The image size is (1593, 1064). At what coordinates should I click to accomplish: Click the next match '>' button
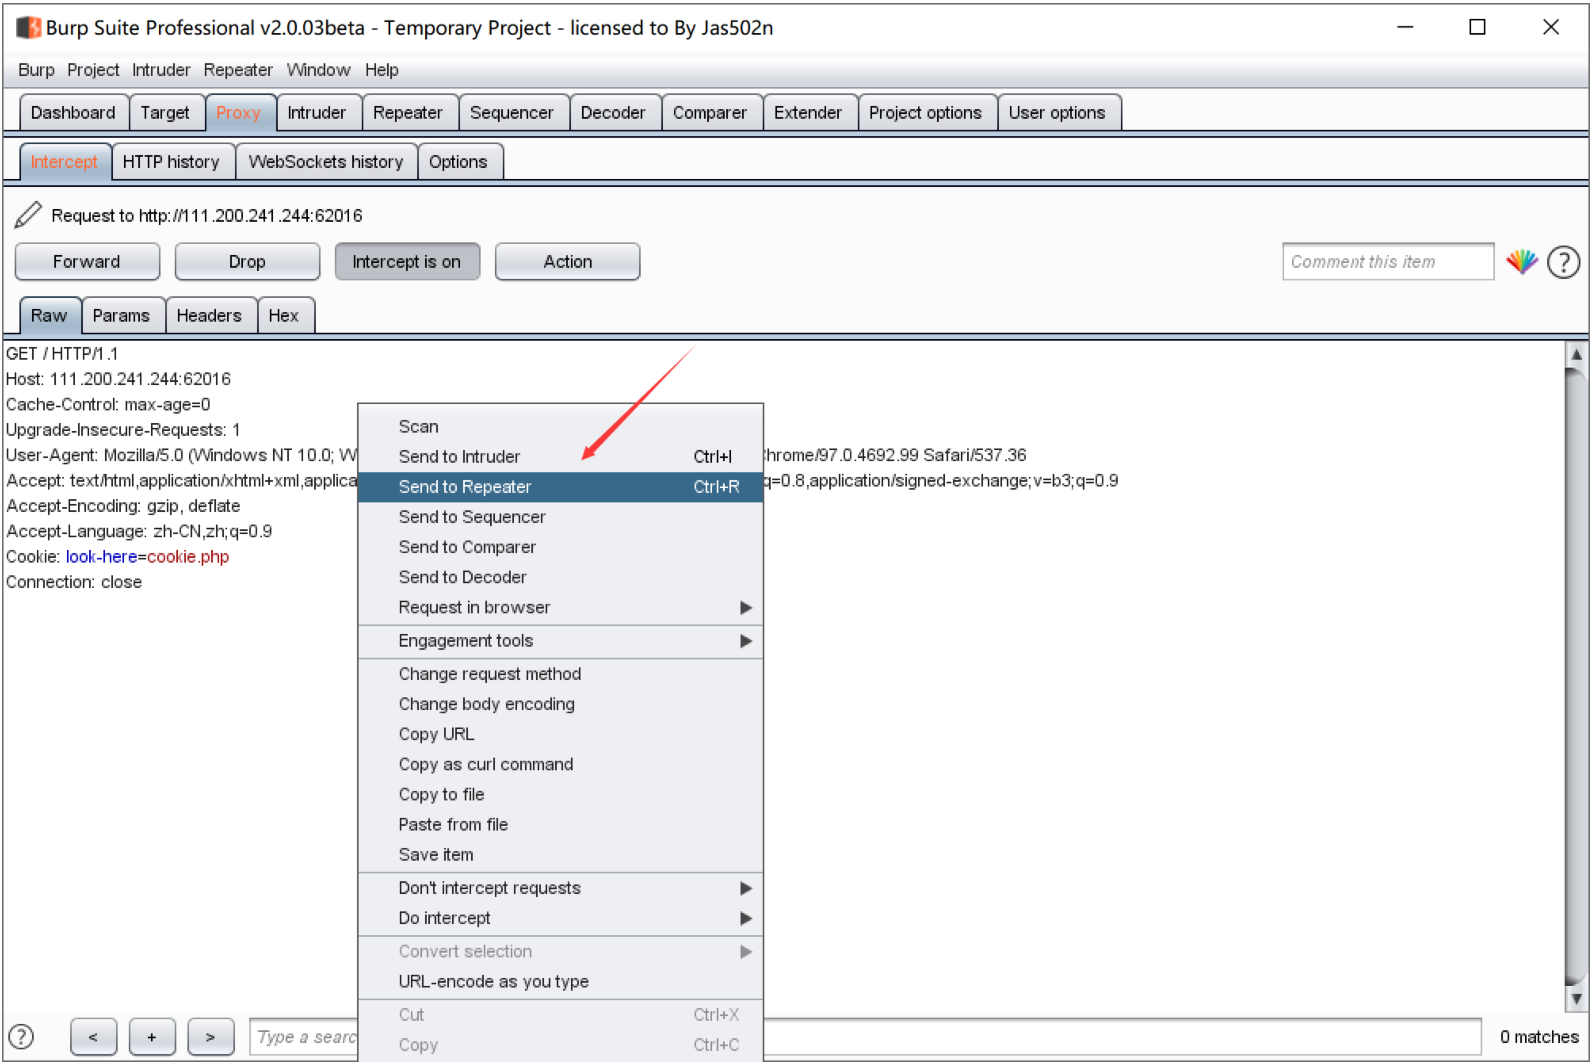[211, 1037]
